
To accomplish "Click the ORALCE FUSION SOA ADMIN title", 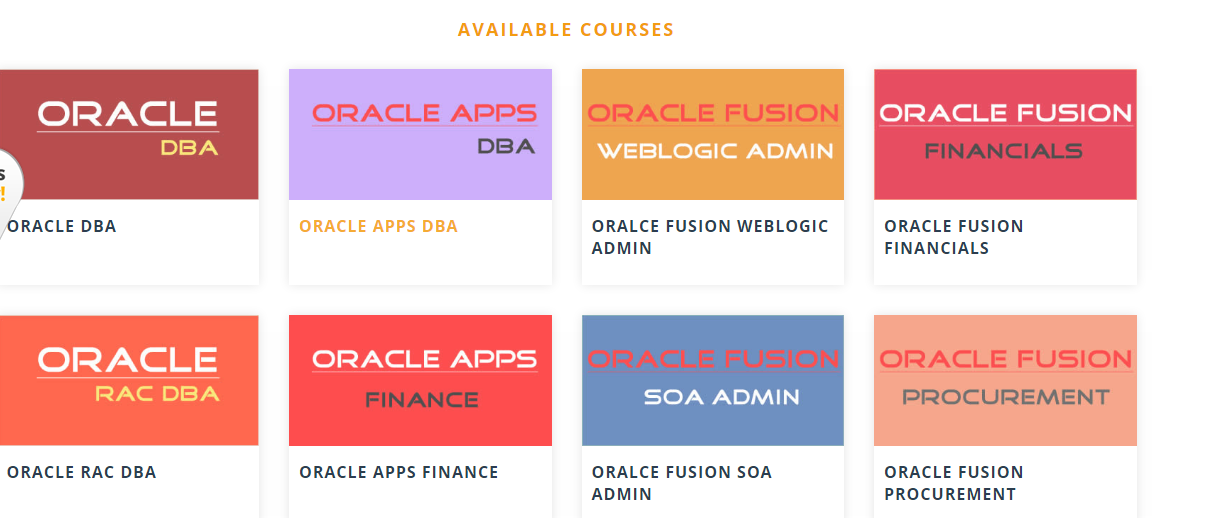I will (682, 483).
